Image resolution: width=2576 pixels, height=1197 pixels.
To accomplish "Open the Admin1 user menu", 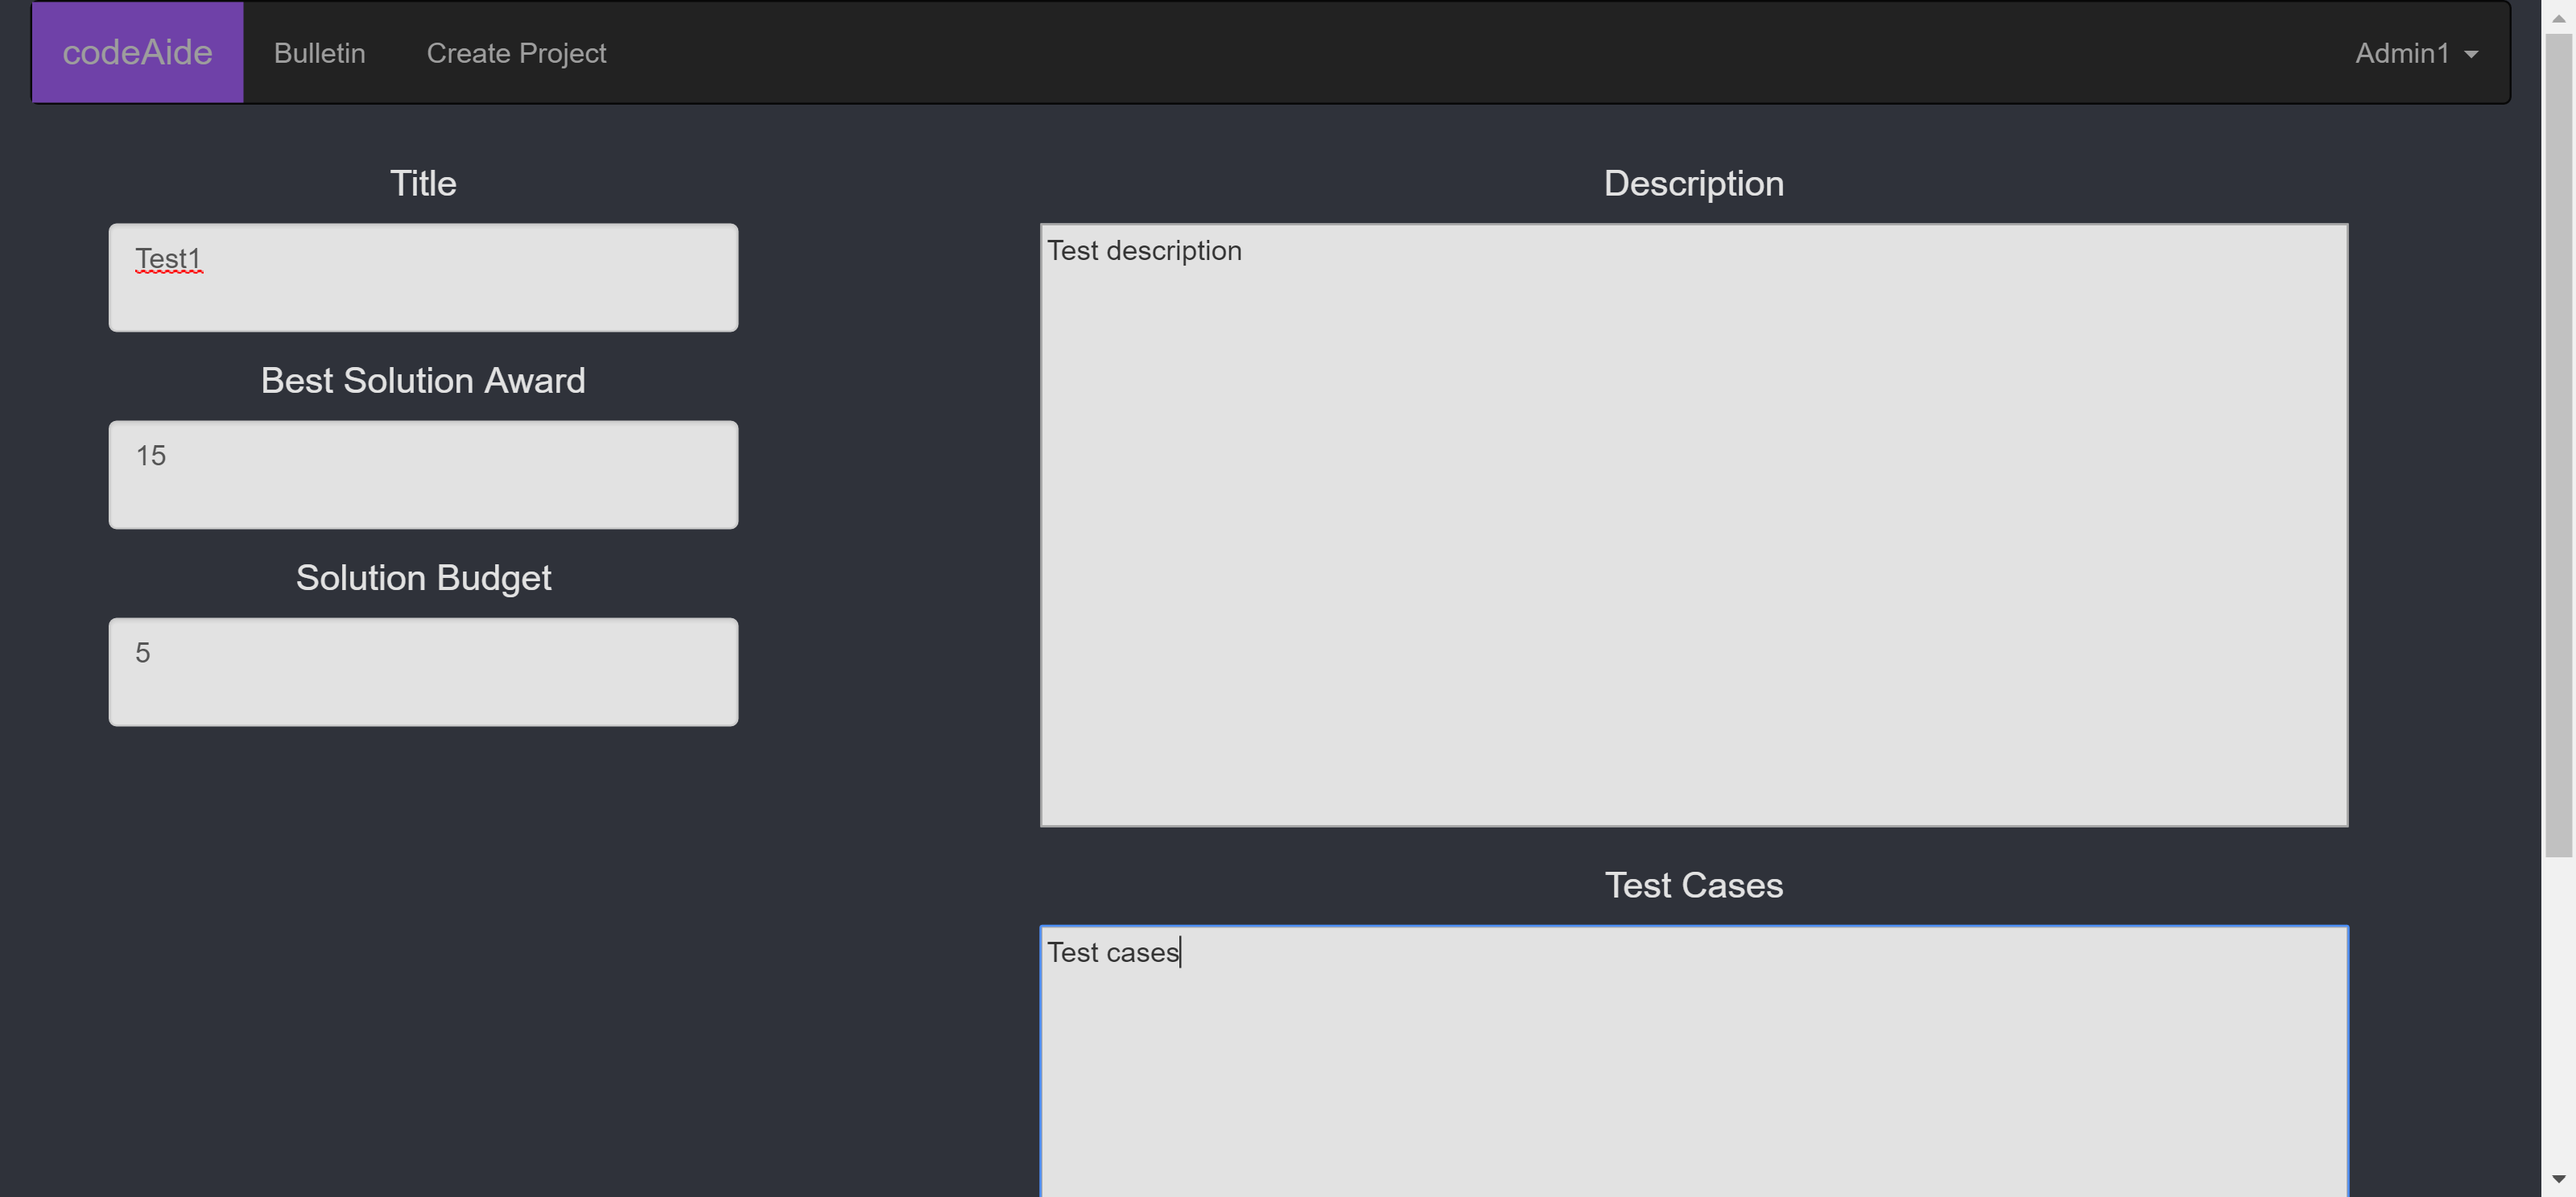I will pos(2402,53).
